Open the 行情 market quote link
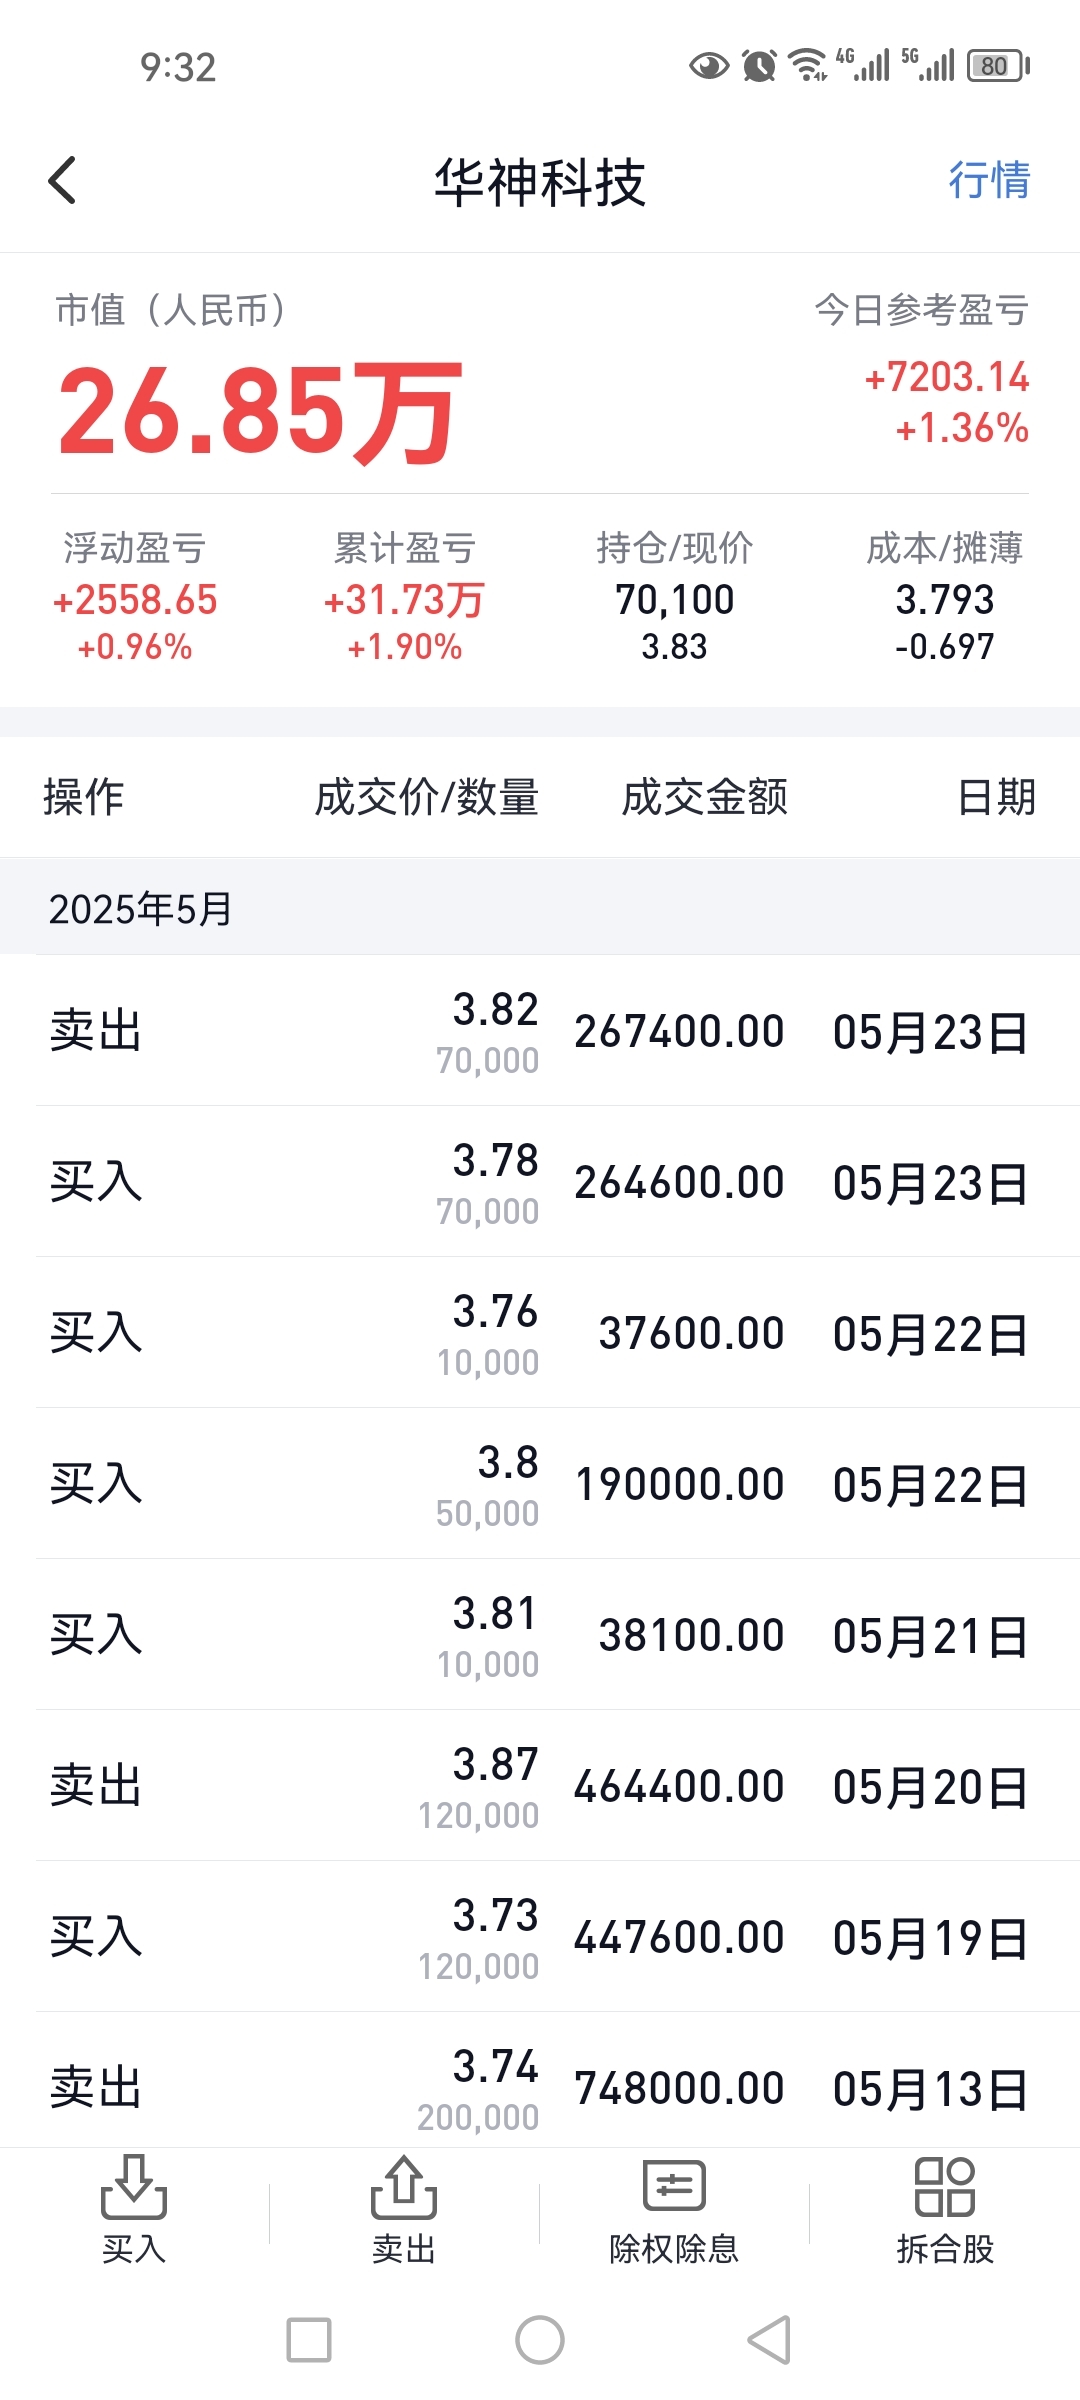Viewport: 1080px width, 2400px height. pos(989,181)
